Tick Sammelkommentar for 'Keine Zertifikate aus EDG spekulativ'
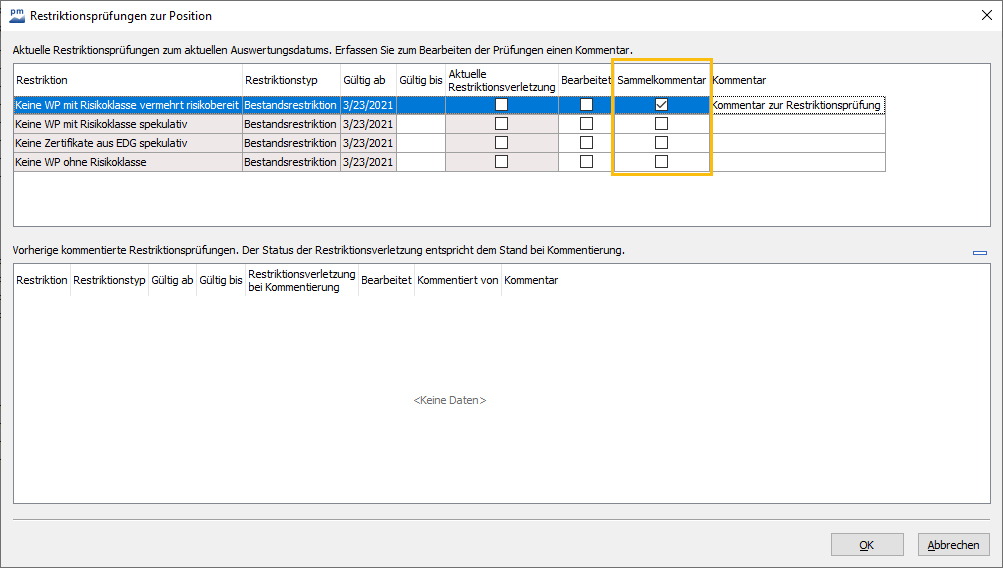 pos(661,143)
